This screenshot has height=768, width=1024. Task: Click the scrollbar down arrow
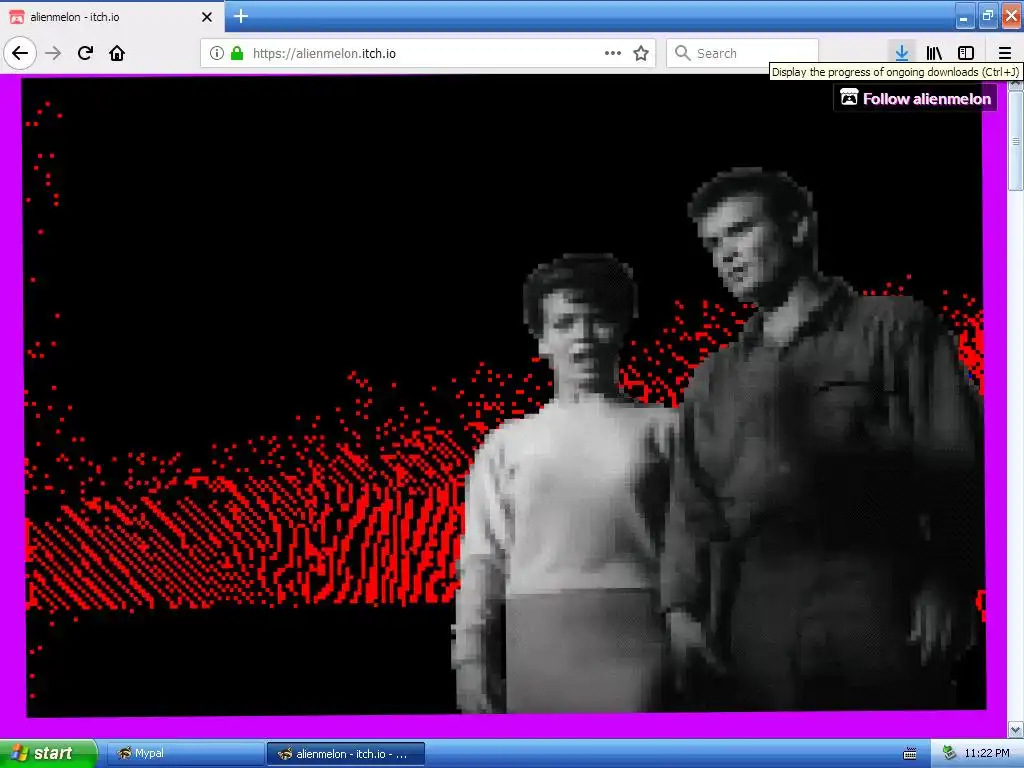[1016, 729]
